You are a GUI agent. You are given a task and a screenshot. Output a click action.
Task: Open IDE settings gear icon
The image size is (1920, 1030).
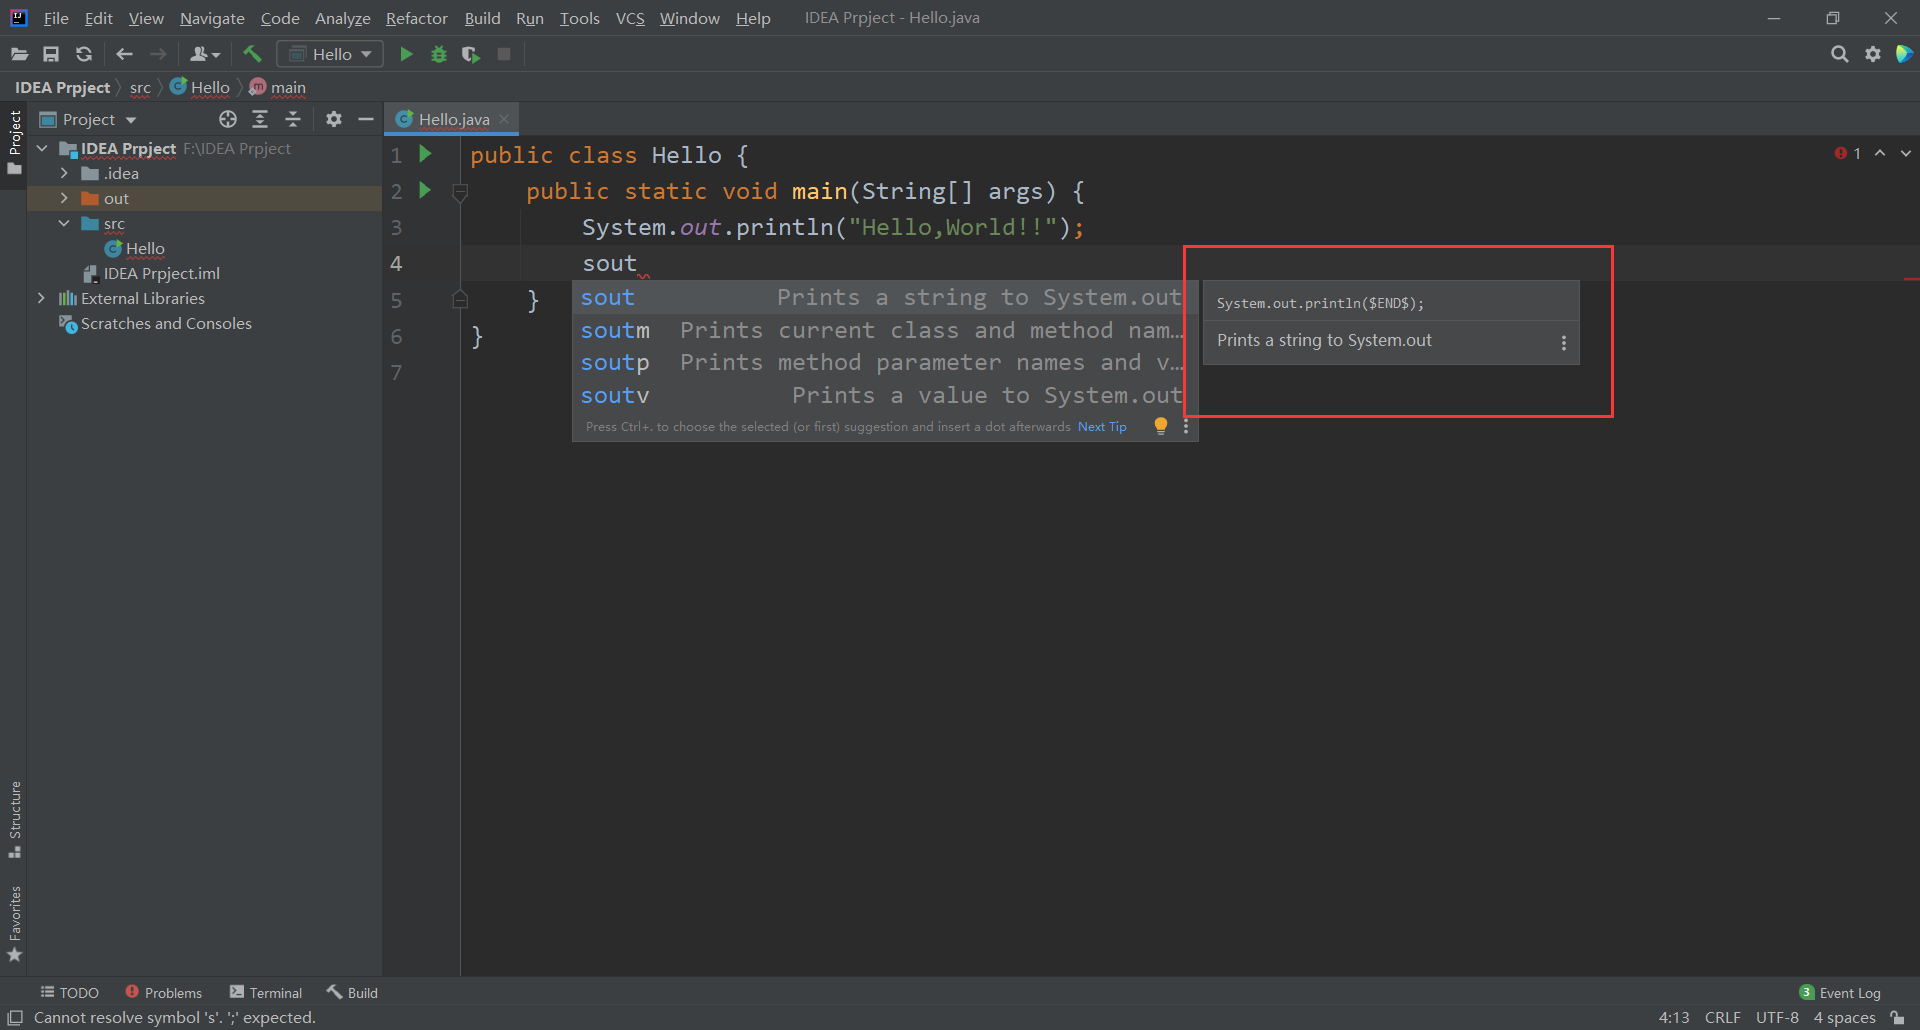click(x=1873, y=54)
